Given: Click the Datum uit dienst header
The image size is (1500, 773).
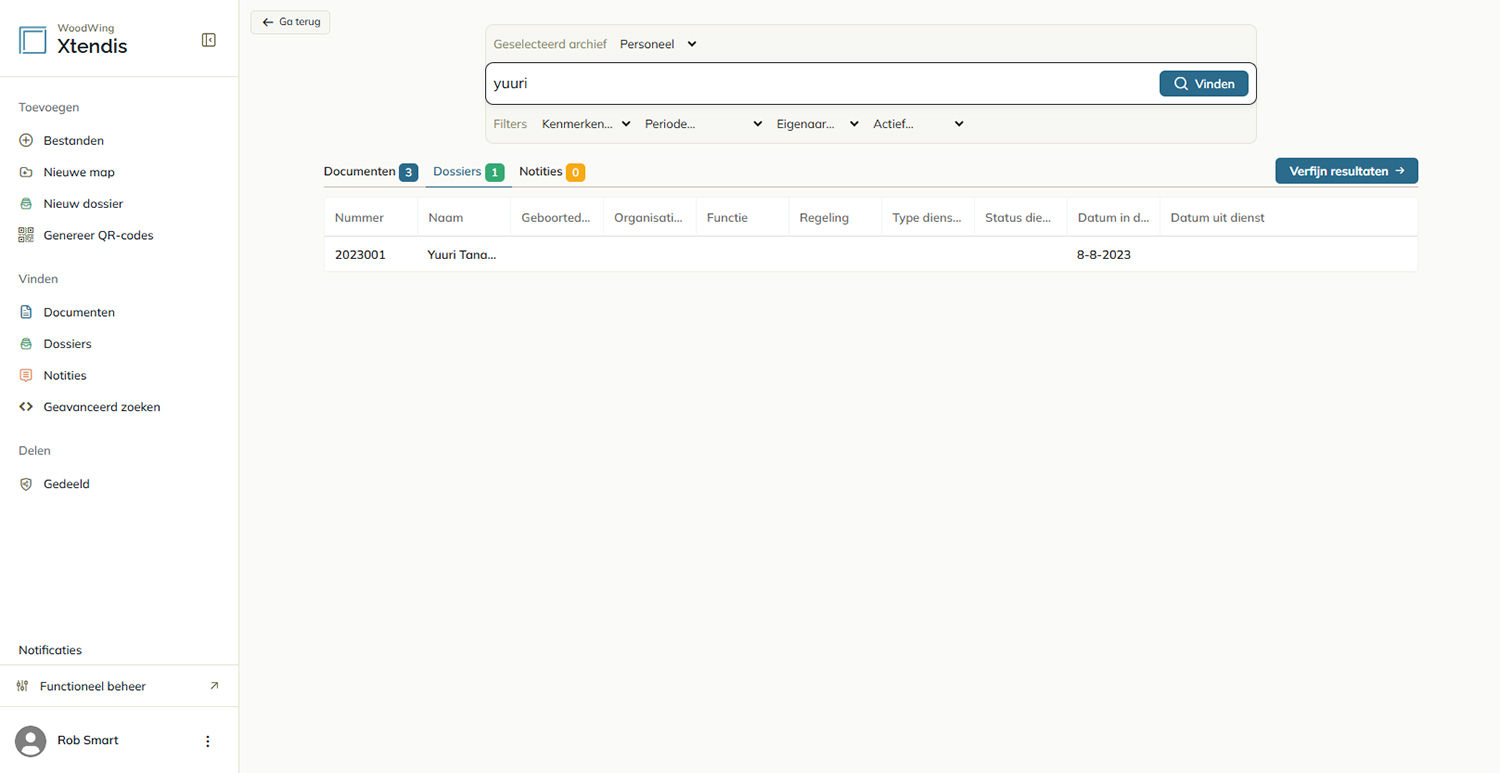Looking at the screenshot, I should [x=1288, y=217].
